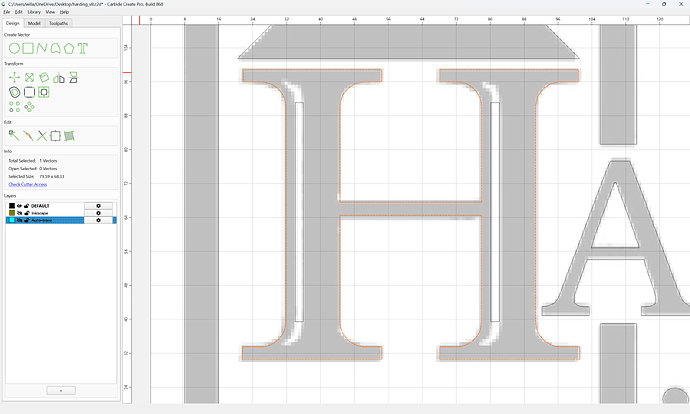Select the Circle vector tool

(15, 48)
